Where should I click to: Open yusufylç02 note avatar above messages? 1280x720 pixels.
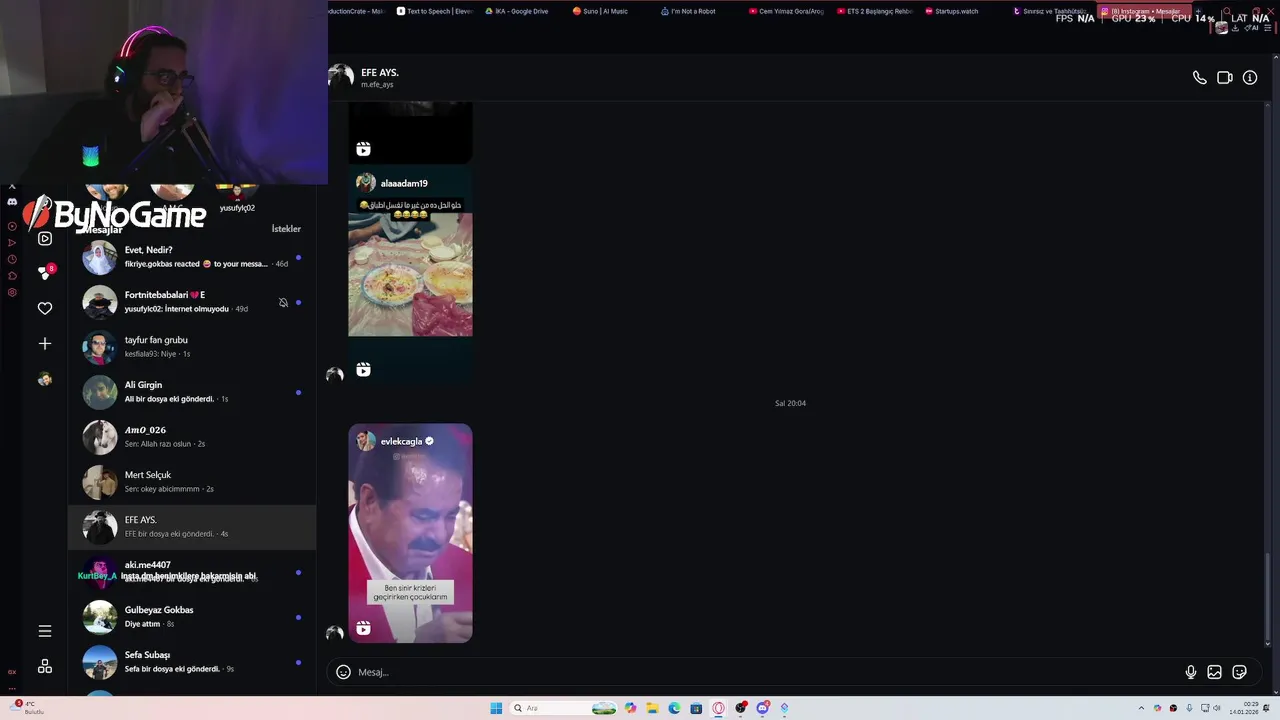[x=237, y=191]
